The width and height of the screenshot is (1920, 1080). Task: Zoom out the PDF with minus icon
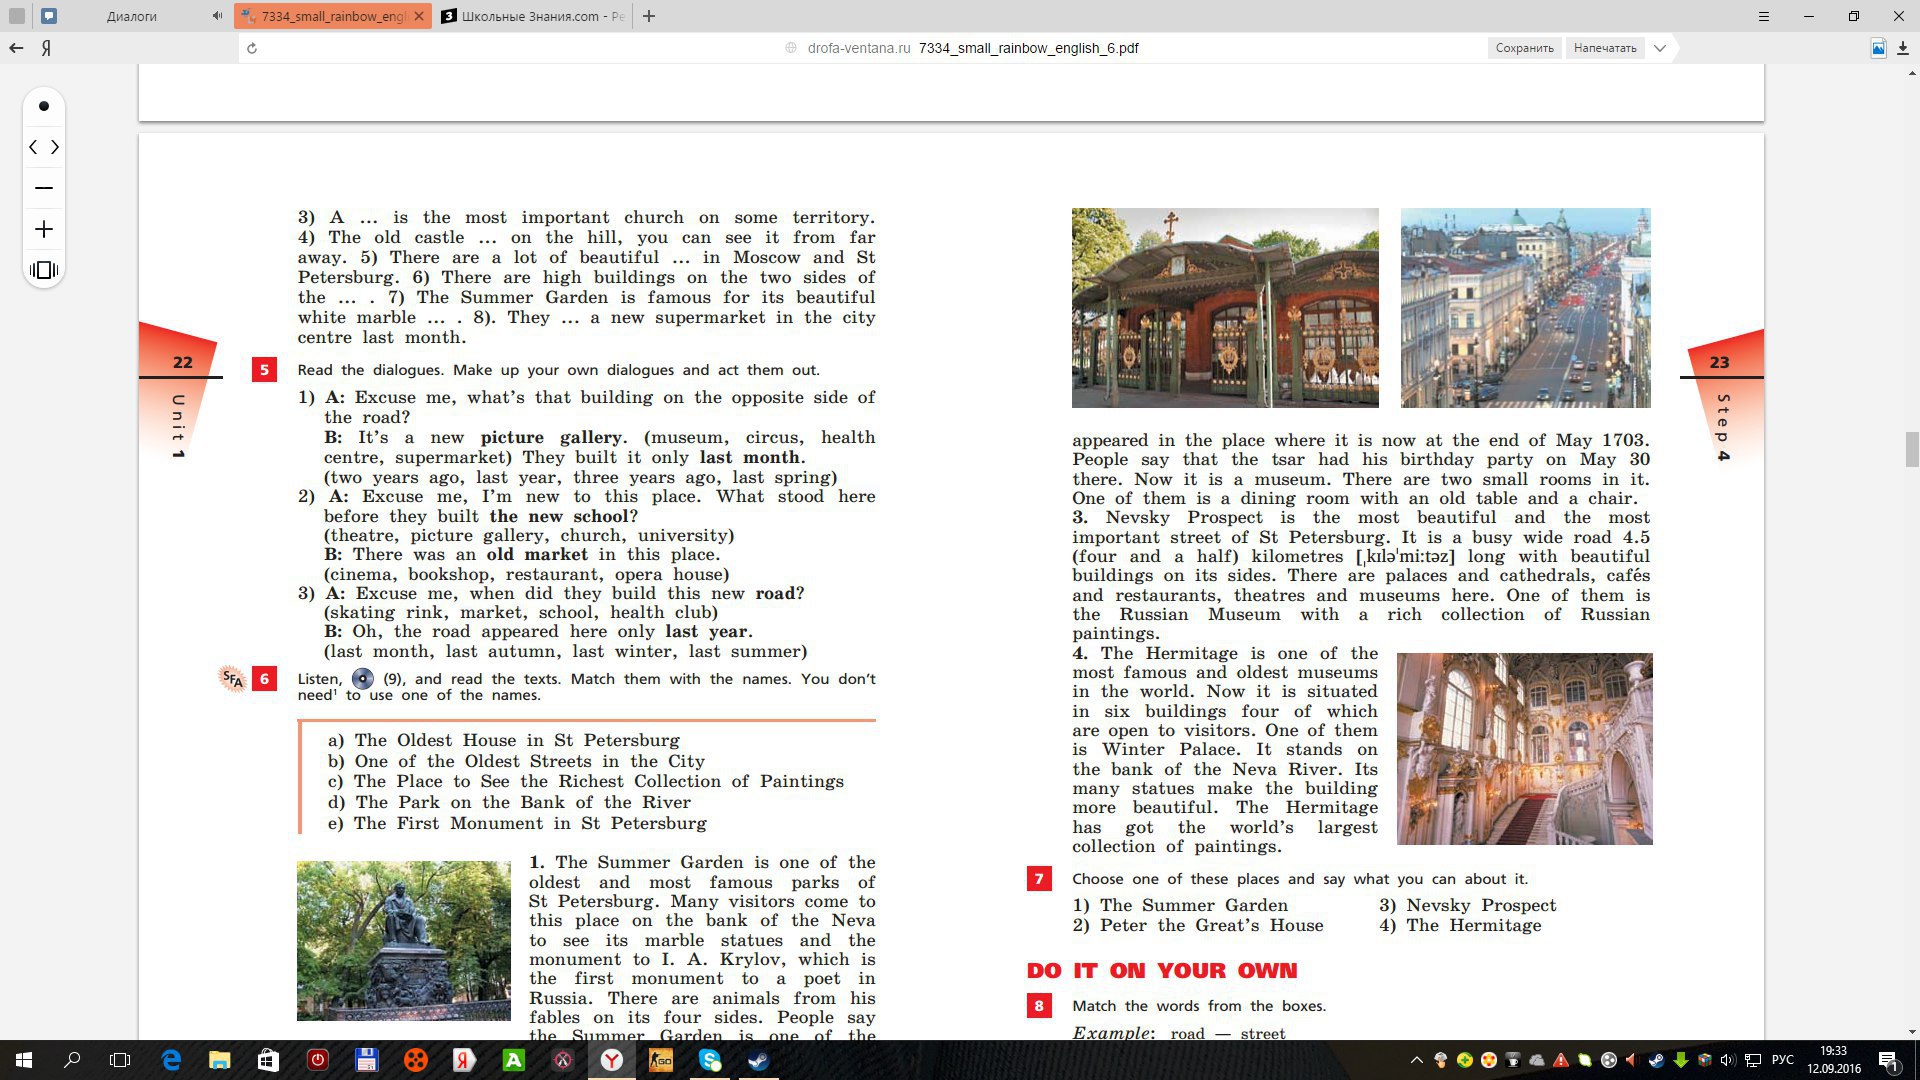click(x=44, y=188)
